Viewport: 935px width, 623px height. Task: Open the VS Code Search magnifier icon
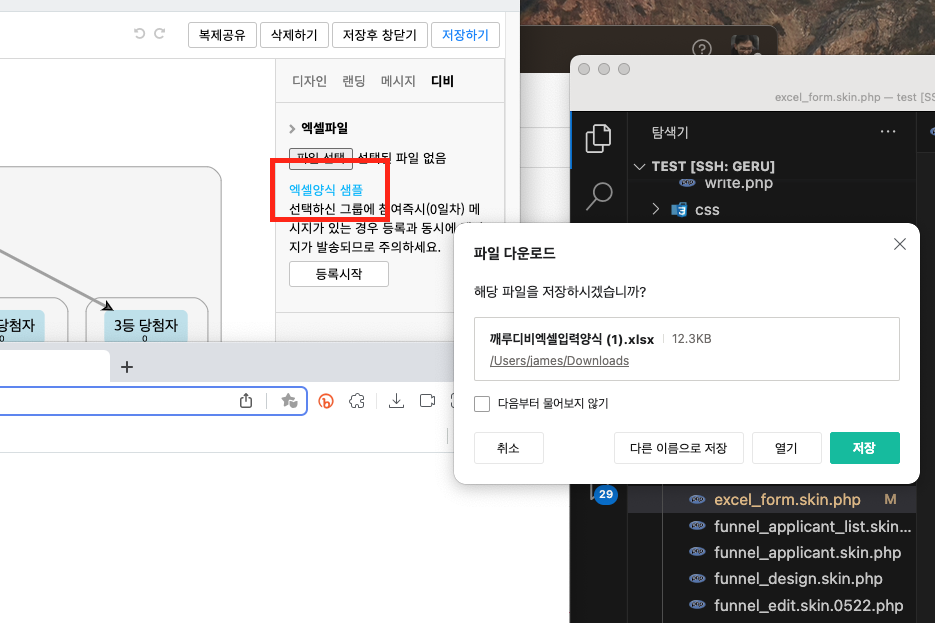599,196
